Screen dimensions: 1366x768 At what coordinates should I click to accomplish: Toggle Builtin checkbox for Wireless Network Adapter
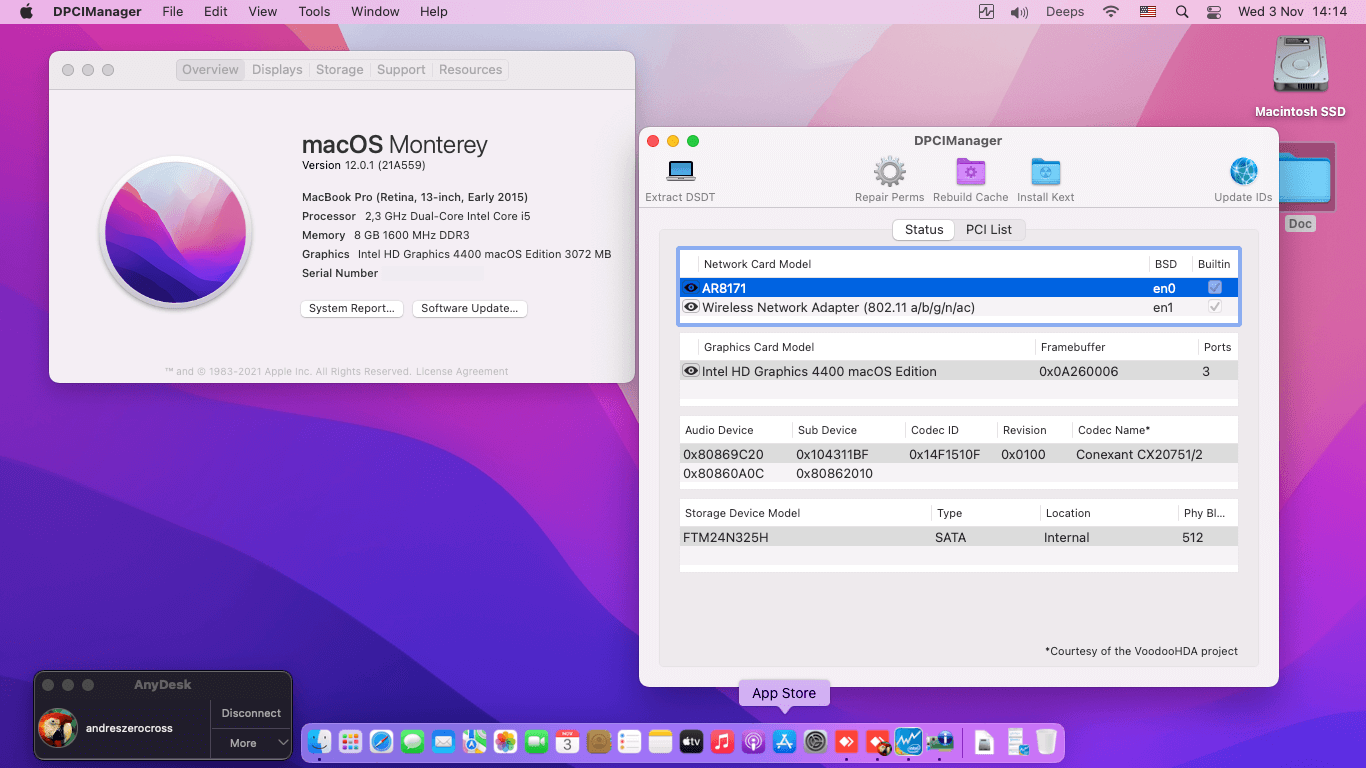(x=1215, y=307)
